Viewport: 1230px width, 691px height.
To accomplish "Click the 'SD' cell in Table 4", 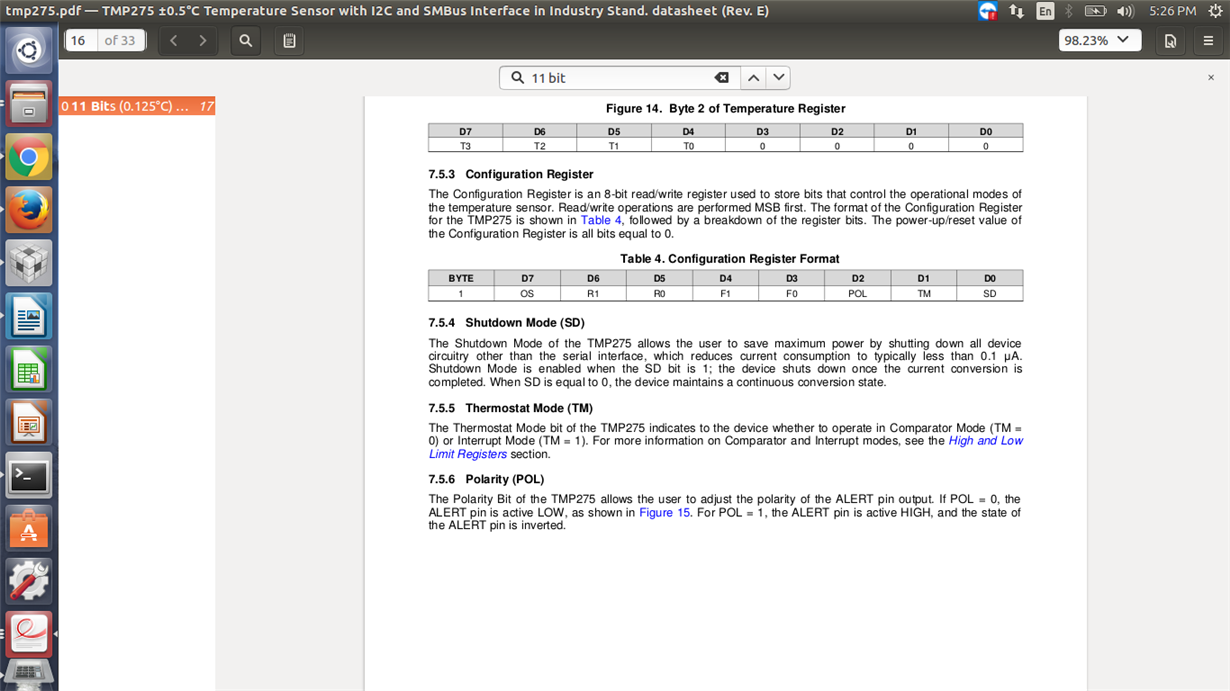I will click(990, 294).
